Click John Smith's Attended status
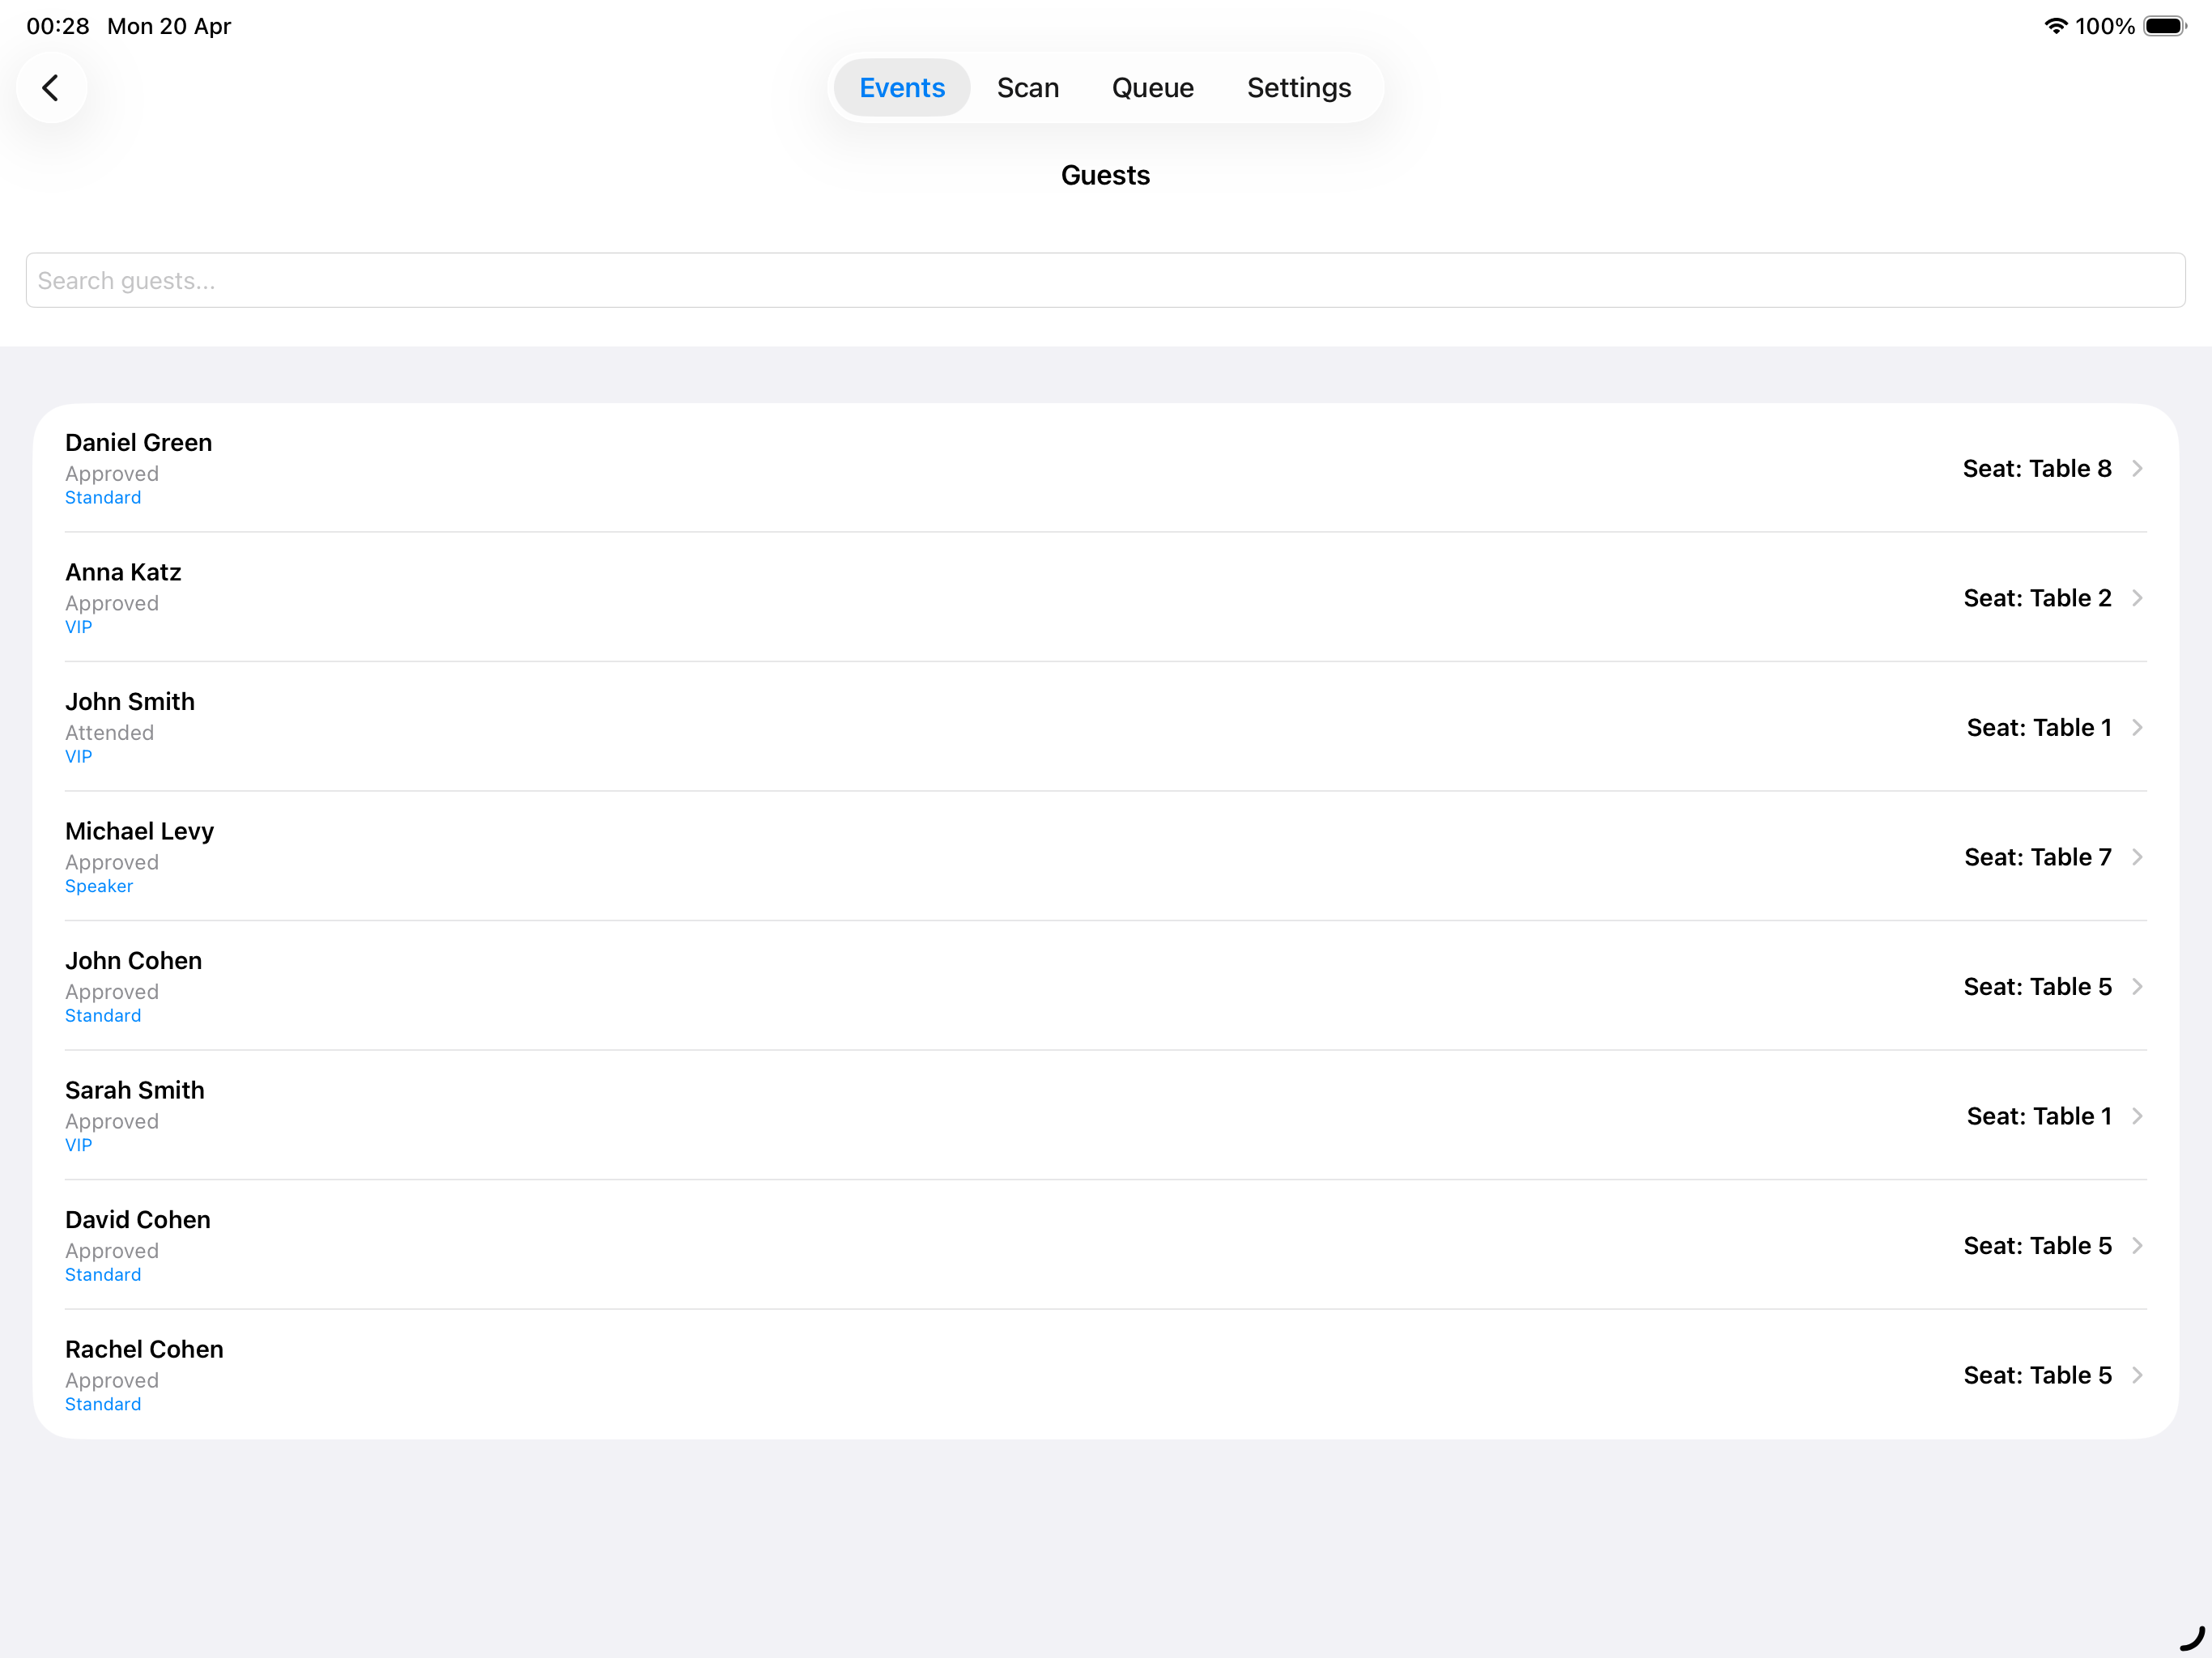Viewport: 2212px width, 1658px height. pyautogui.click(x=110, y=733)
